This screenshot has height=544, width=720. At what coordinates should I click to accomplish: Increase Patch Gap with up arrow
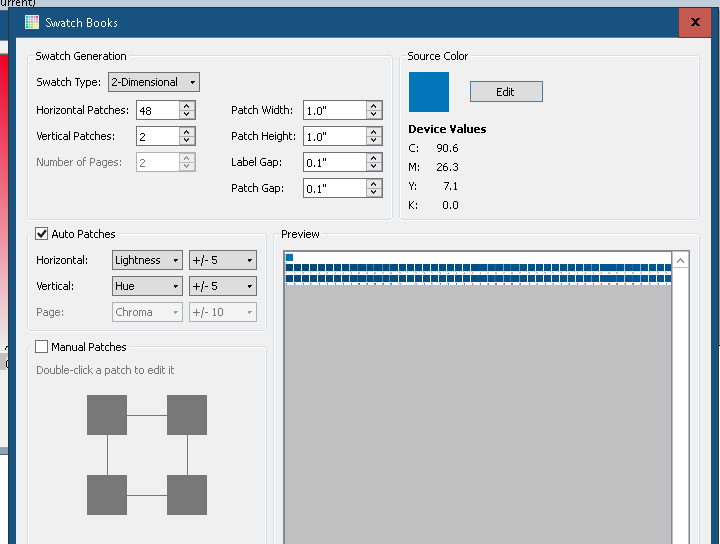coord(374,184)
